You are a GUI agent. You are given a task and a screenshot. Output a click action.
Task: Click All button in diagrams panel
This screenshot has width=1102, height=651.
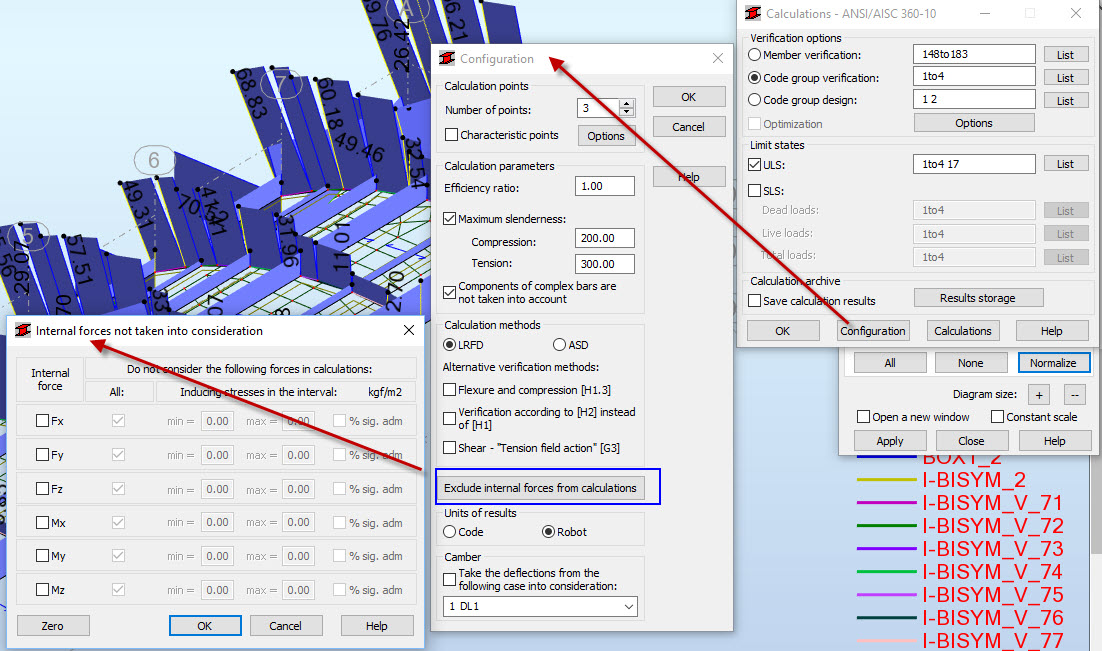(890, 363)
